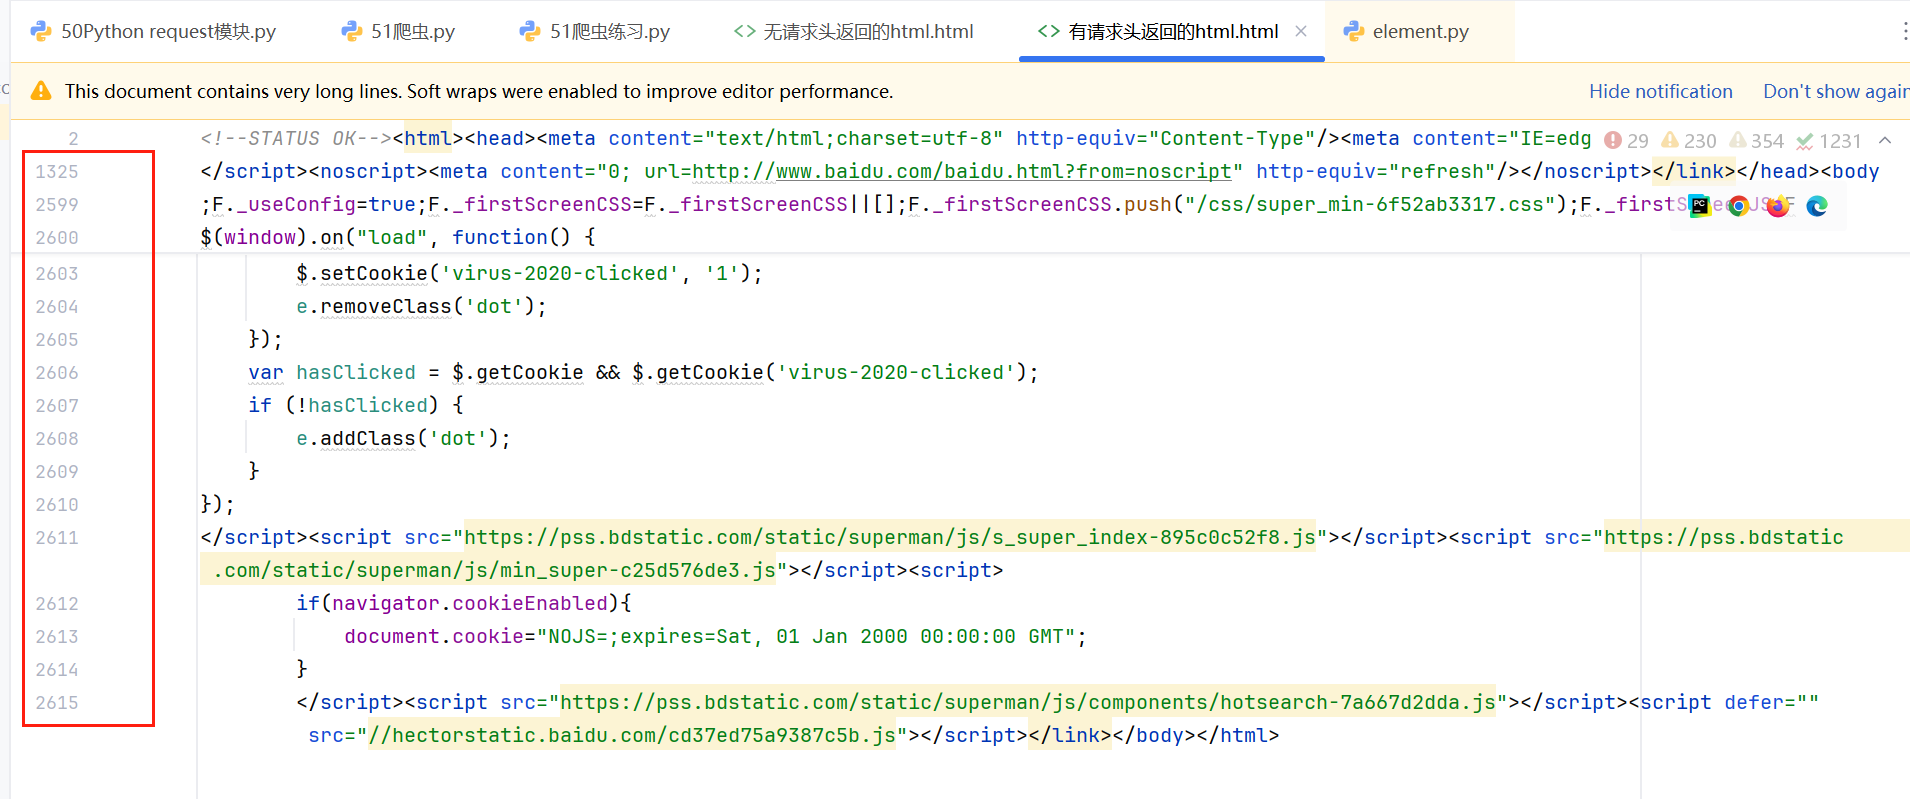Click the www.baidu.com noscript URL in code
This screenshot has height=799, width=1910.
click(x=961, y=172)
